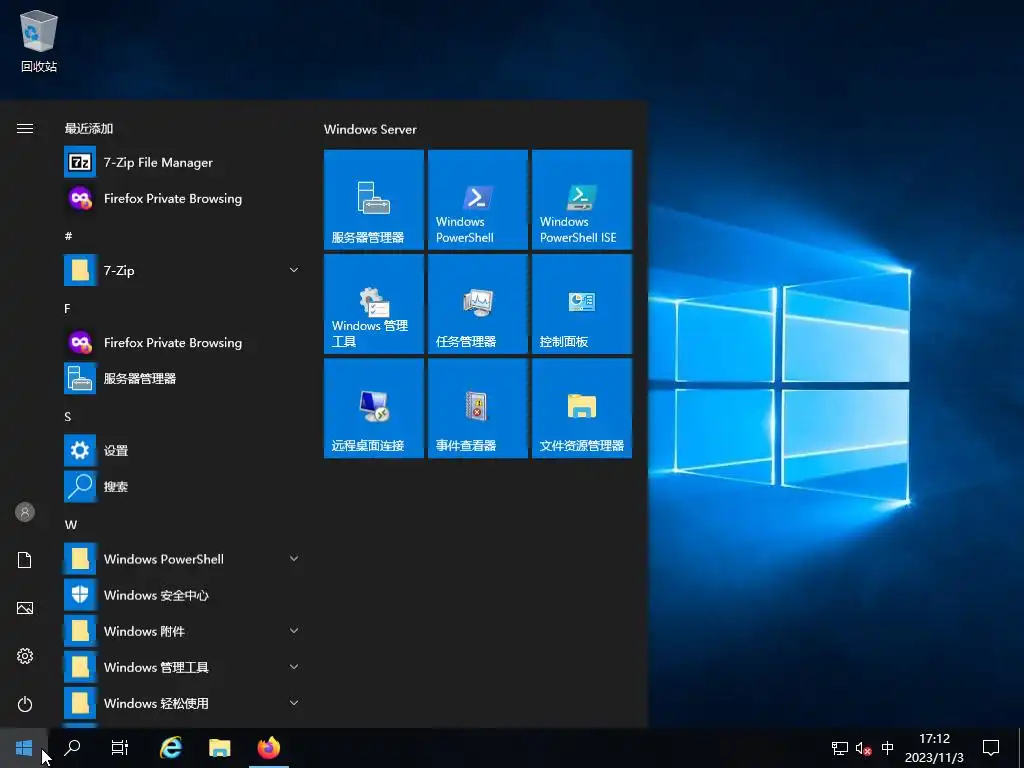Click the S letter header in app list
Image resolution: width=1024 pixels, height=768 pixels.
[x=67, y=417]
